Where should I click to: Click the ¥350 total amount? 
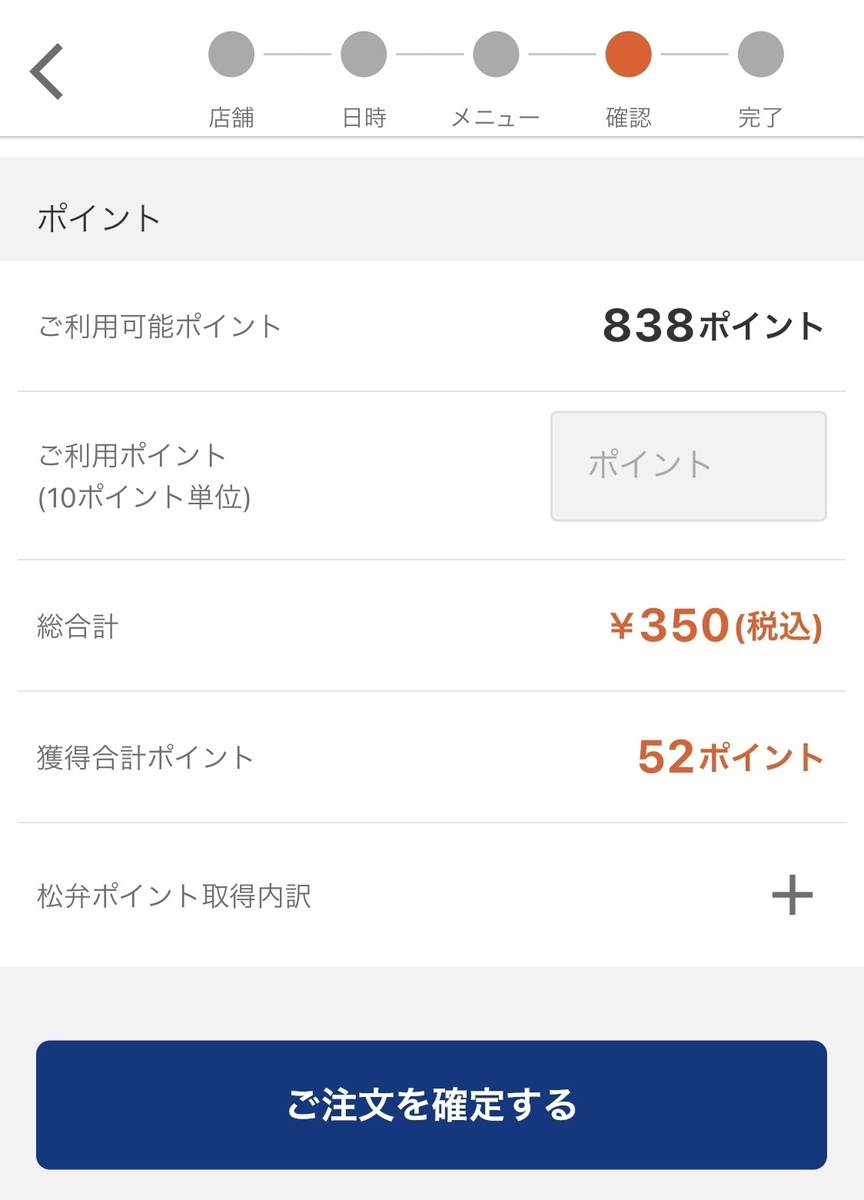click(x=715, y=627)
